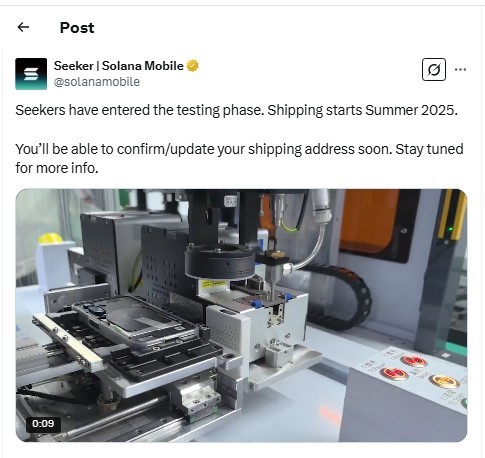Image resolution: width=485 pixels, height=458 pixels.
Task: Click the 0:09 video duration badge
Action: click(43, 424)
